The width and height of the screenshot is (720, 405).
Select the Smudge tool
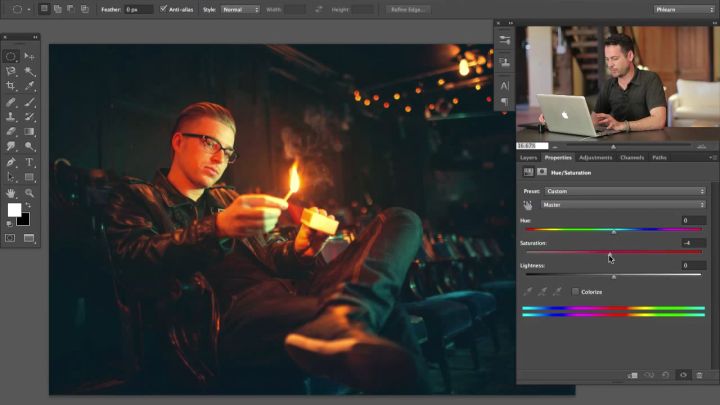pos(11,146)
